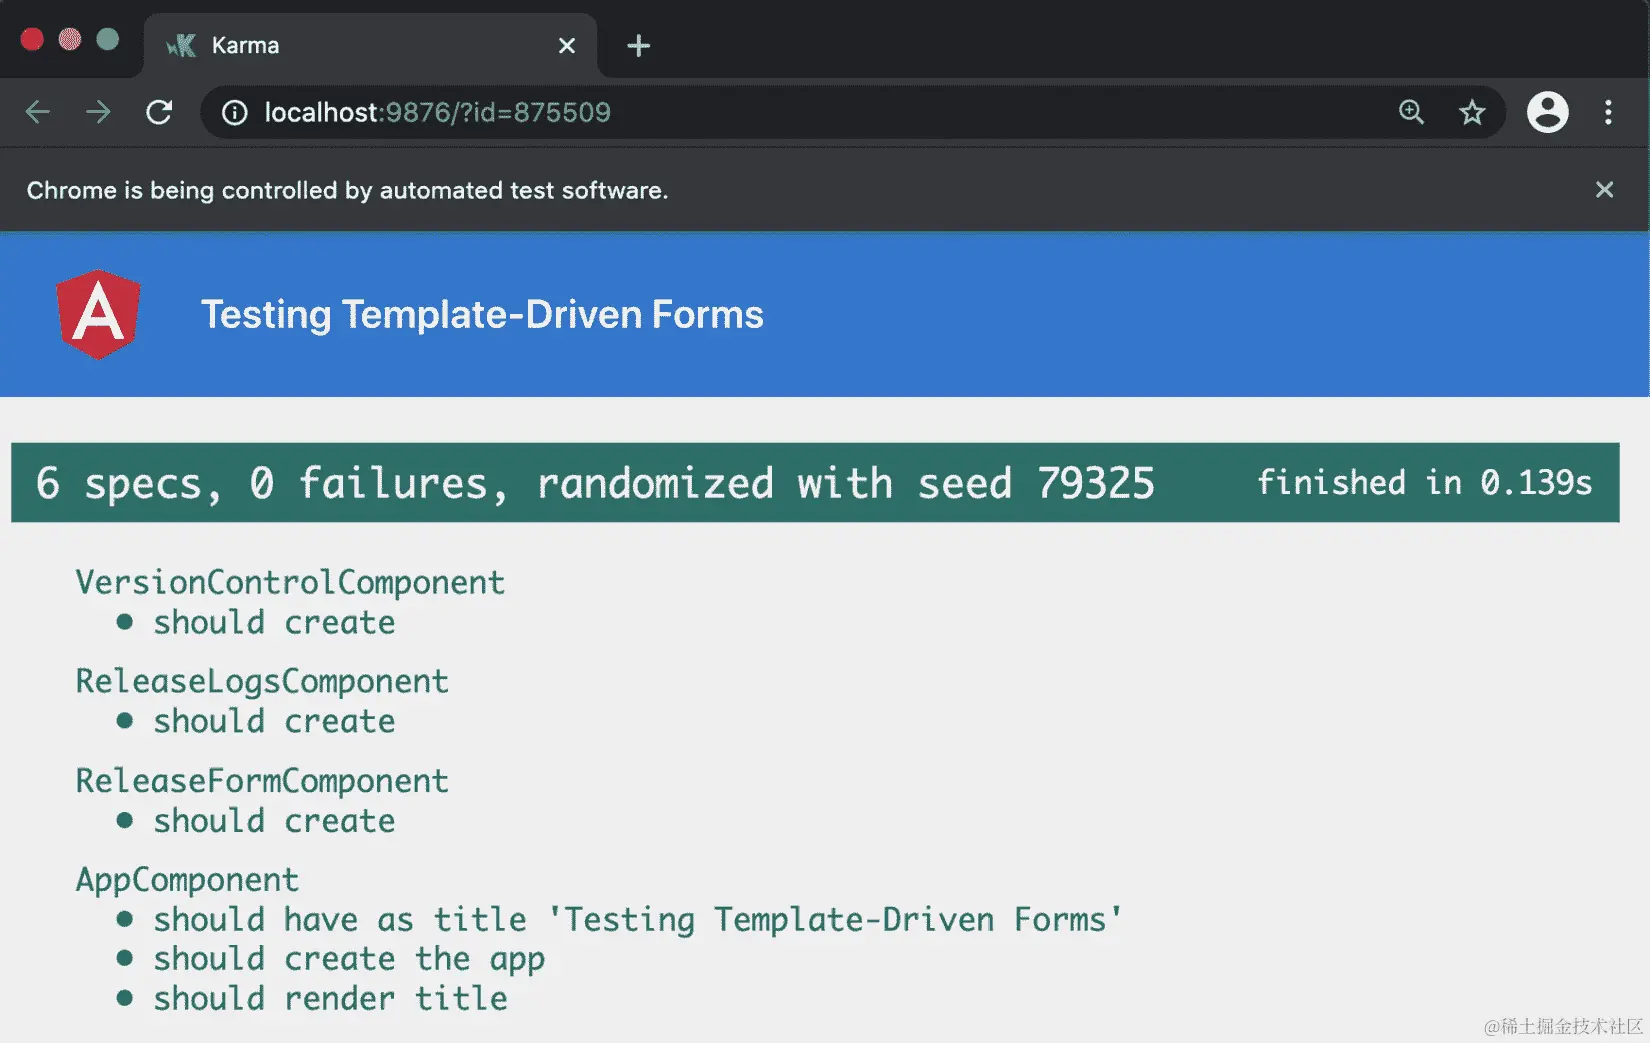The width and height of the screenshot is (1650, 1043).
Task: Click the 'randomized with seed 79325' link
Action: point(845,483)
